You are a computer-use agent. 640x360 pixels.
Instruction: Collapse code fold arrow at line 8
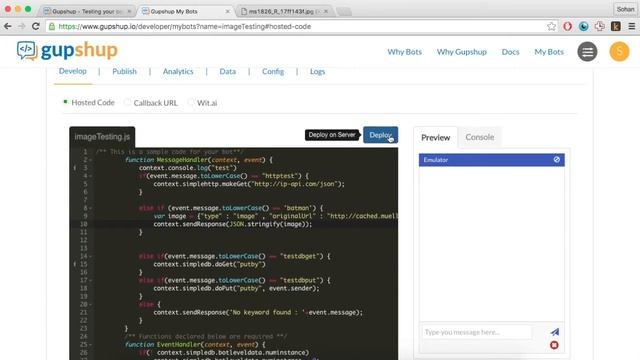click(x=91, y=208)
